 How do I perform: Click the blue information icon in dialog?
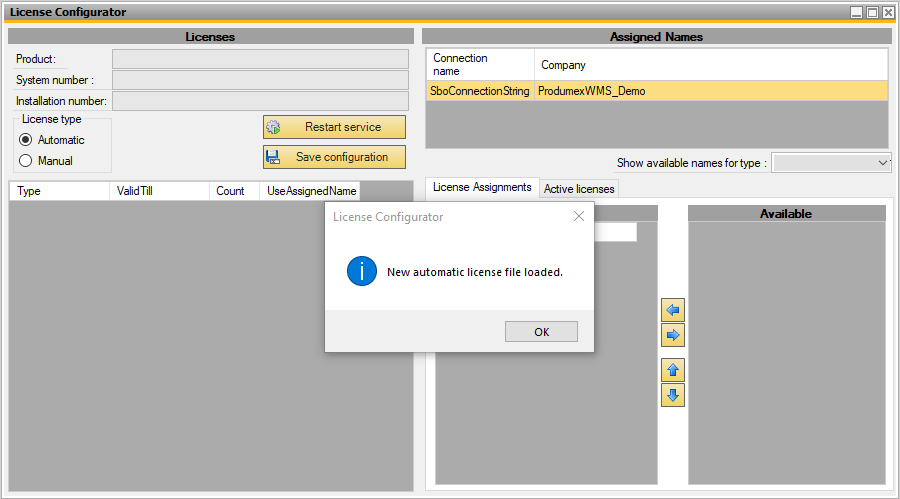[361, 272]
